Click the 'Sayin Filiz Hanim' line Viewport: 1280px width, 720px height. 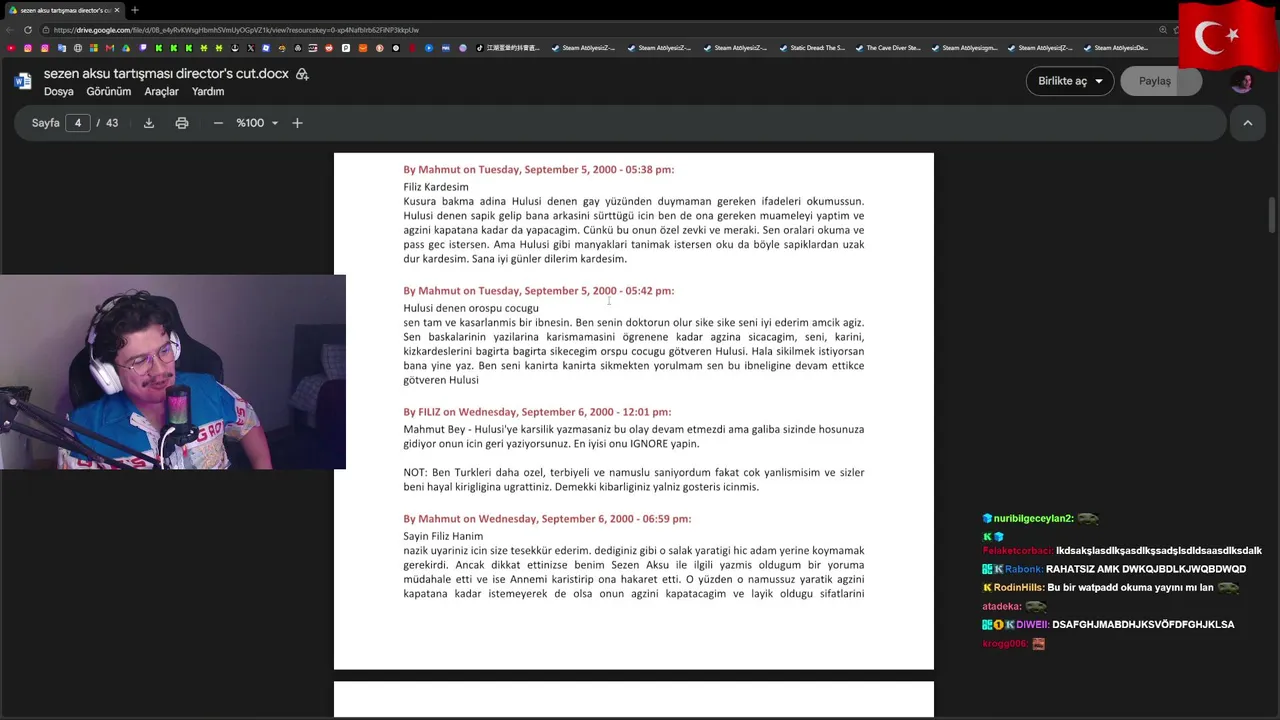[443, 536]
